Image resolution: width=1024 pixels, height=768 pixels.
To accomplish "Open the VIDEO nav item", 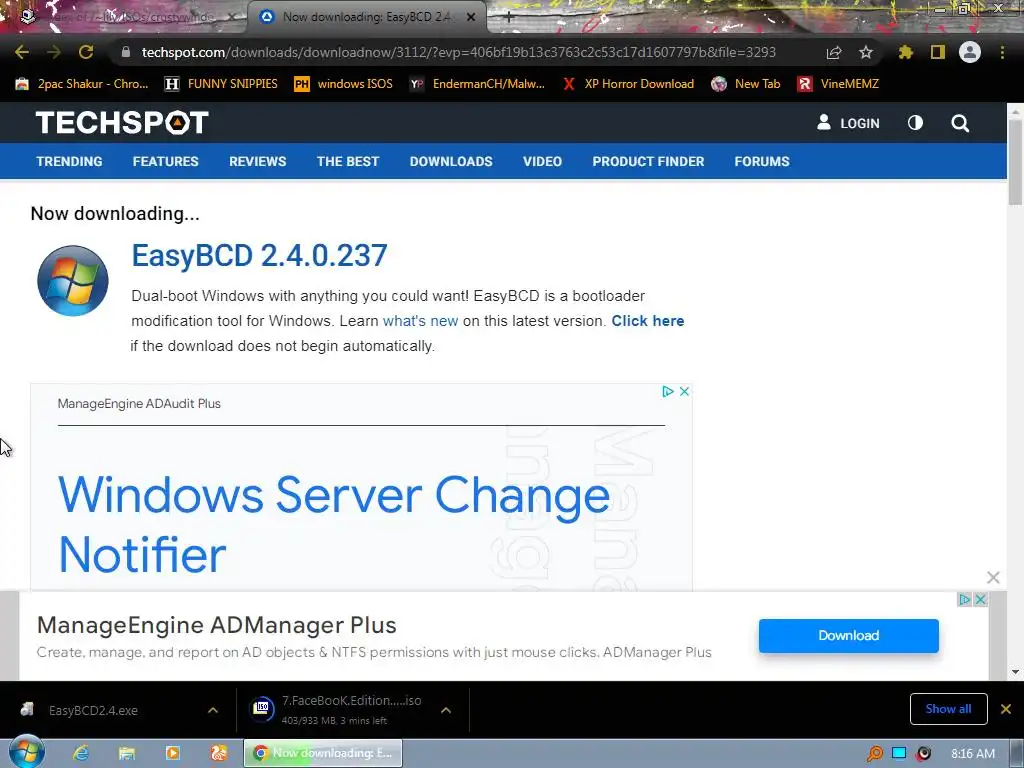I will [x=542, y=161].
